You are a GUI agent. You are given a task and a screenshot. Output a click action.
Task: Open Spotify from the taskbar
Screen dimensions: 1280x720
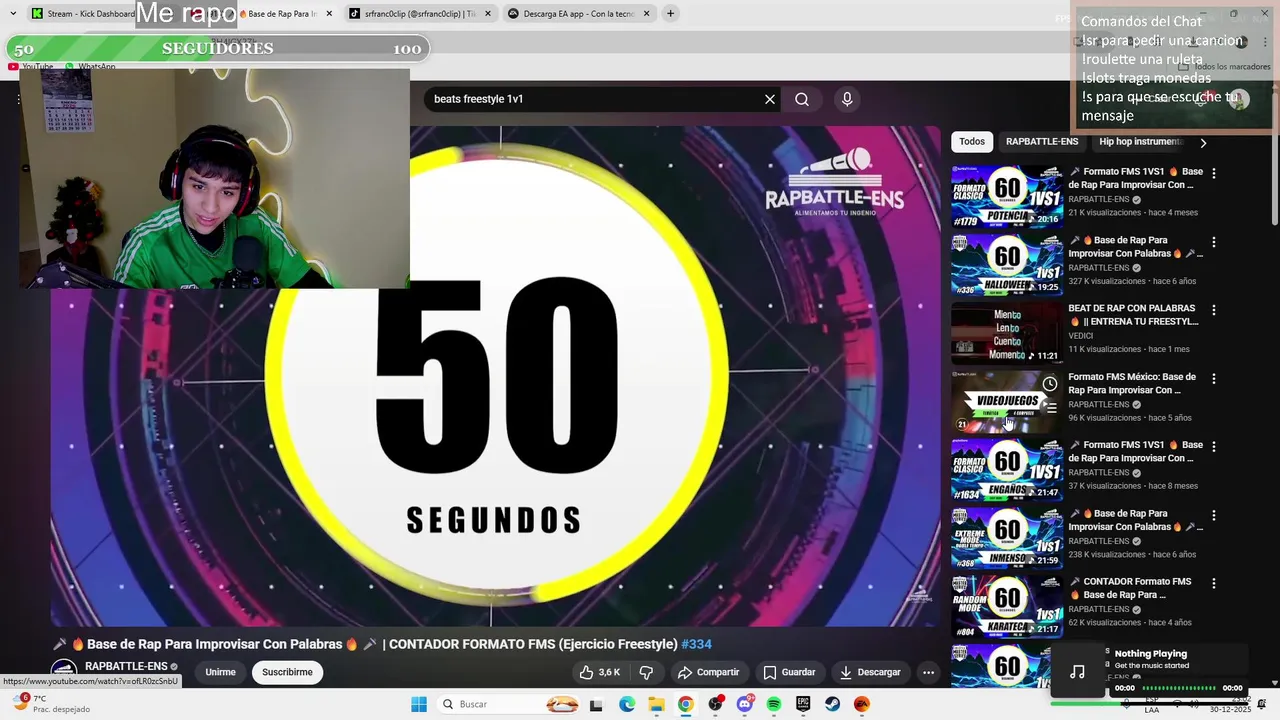tap(773, 704)
